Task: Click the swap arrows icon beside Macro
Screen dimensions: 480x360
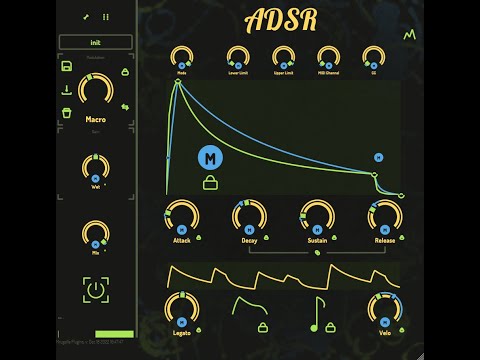Action: [125, 107]
